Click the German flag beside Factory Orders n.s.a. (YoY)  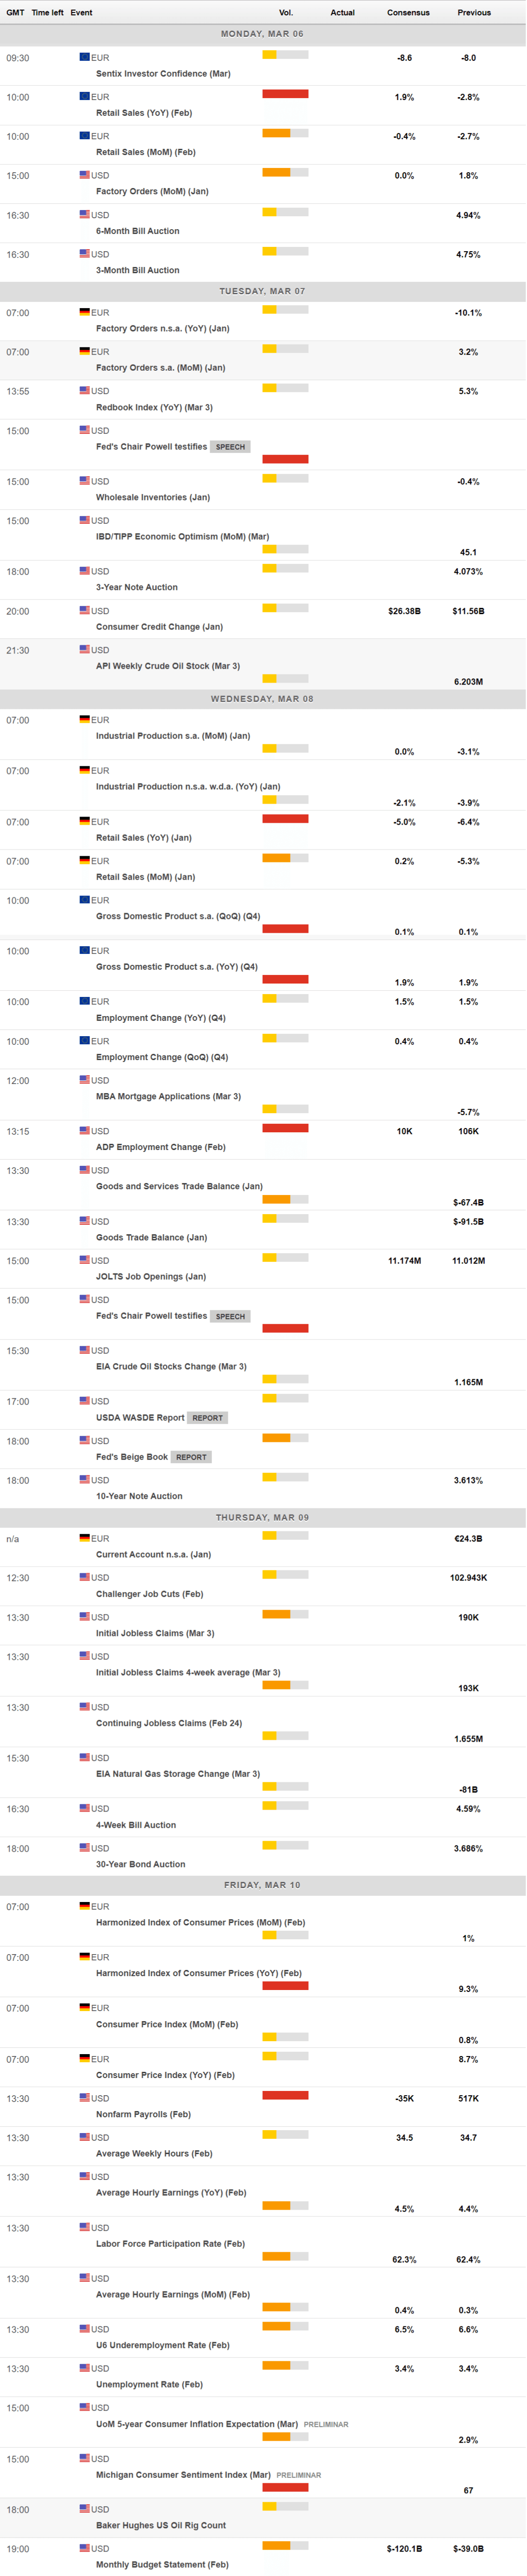pos(85,312)
